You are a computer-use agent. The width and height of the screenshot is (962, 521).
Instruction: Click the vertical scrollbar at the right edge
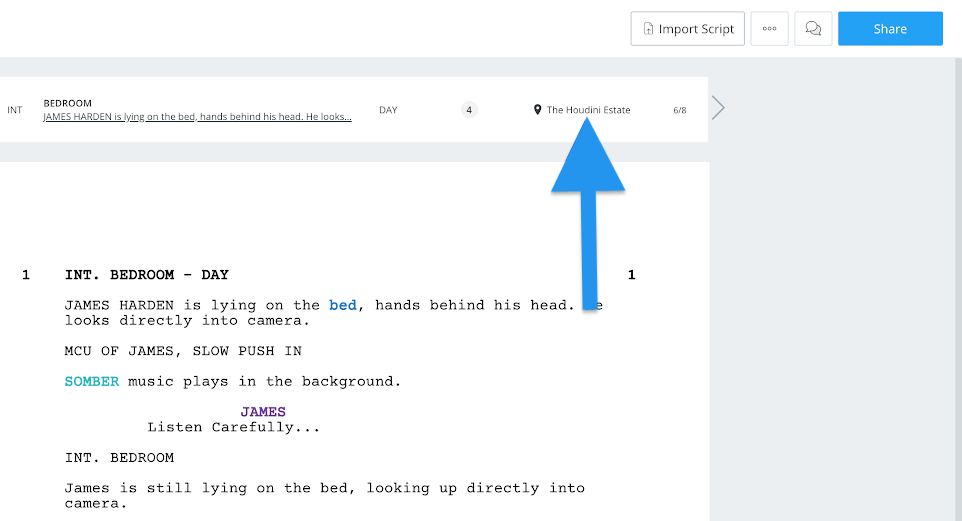[958, 289]
